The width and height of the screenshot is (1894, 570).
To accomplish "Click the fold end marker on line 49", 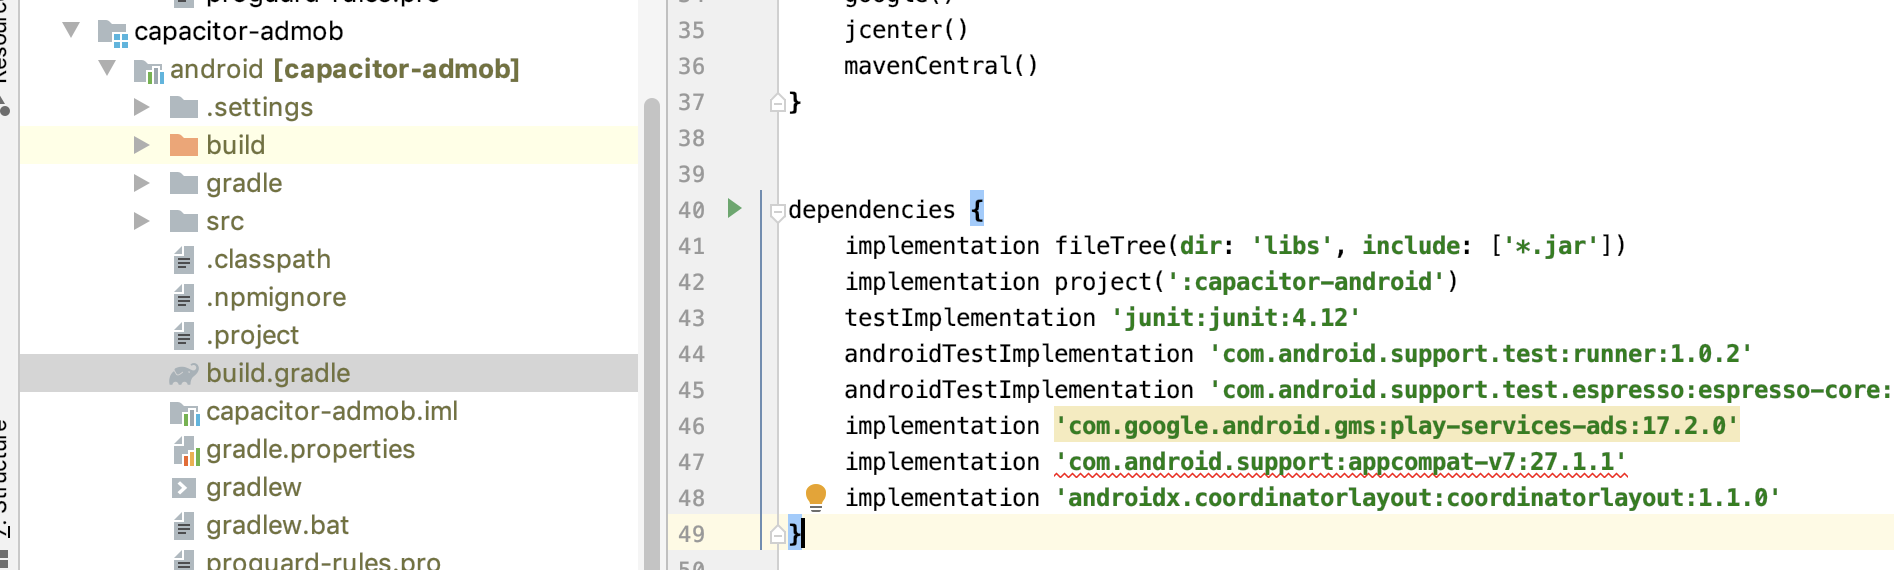I will point(777,534).
